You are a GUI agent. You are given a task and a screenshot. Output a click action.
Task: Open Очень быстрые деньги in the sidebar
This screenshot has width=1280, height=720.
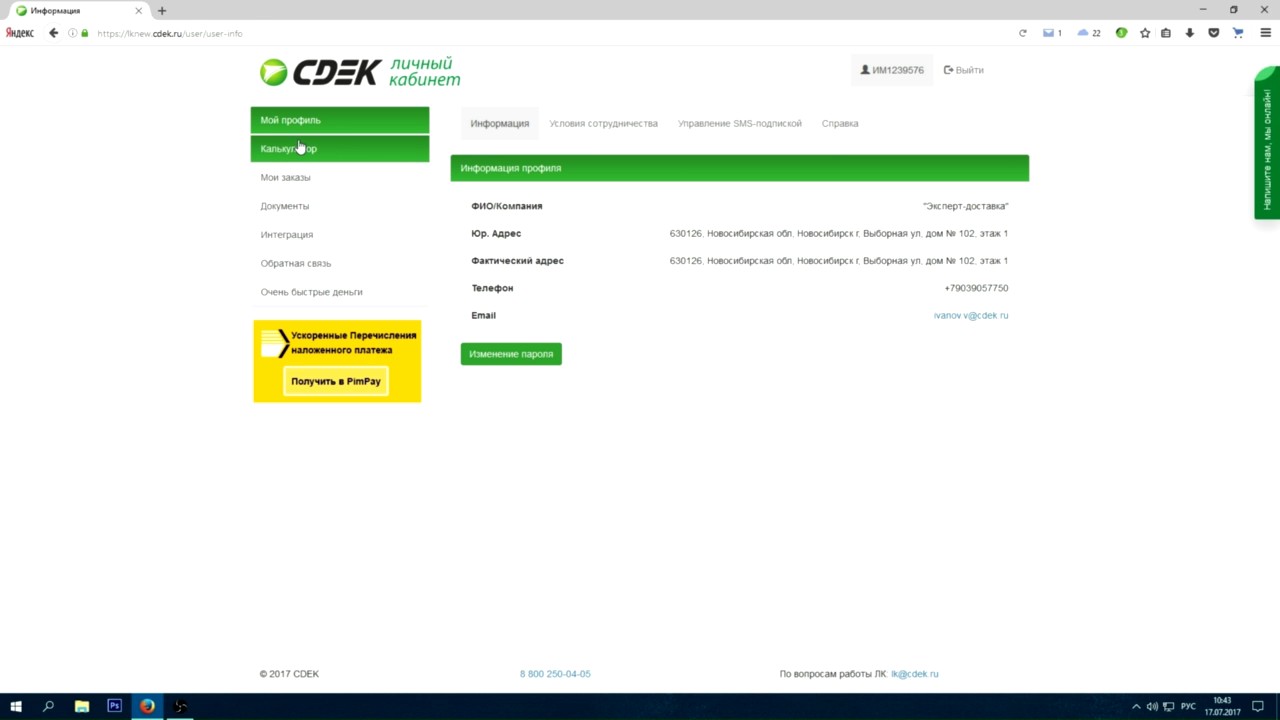pos(340,292)
